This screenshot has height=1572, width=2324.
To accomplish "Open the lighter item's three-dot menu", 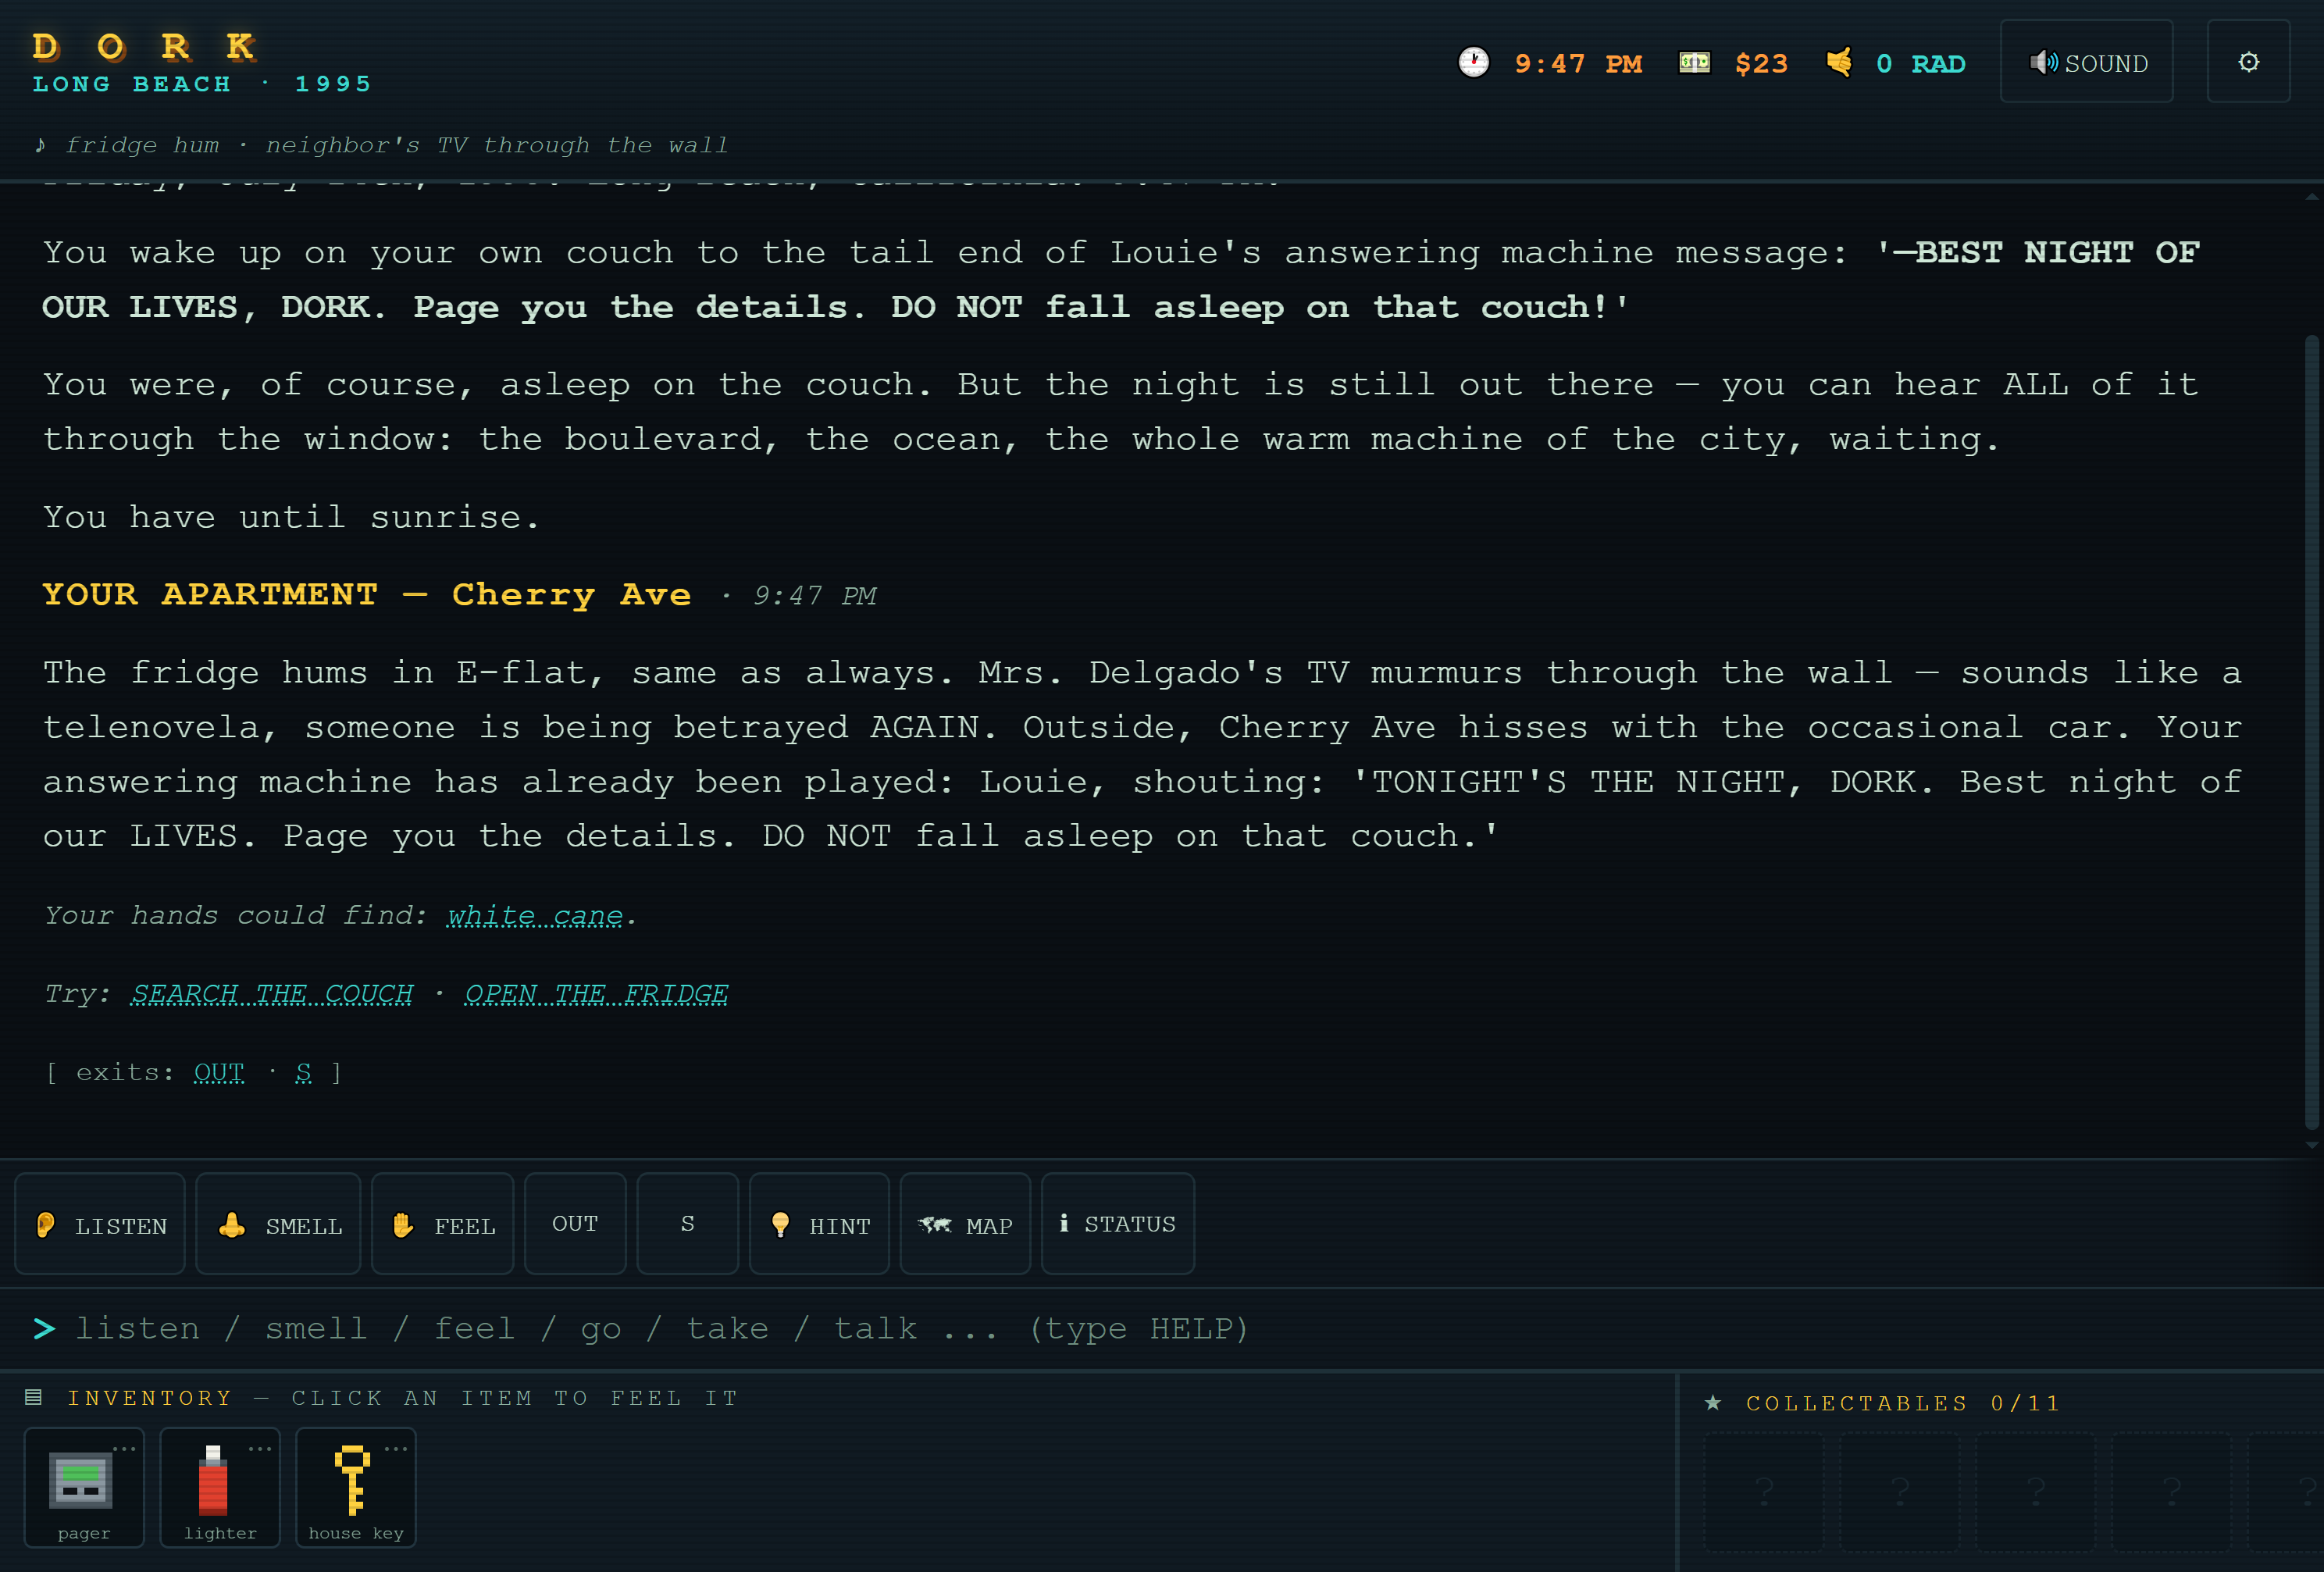I will 260,1448.
